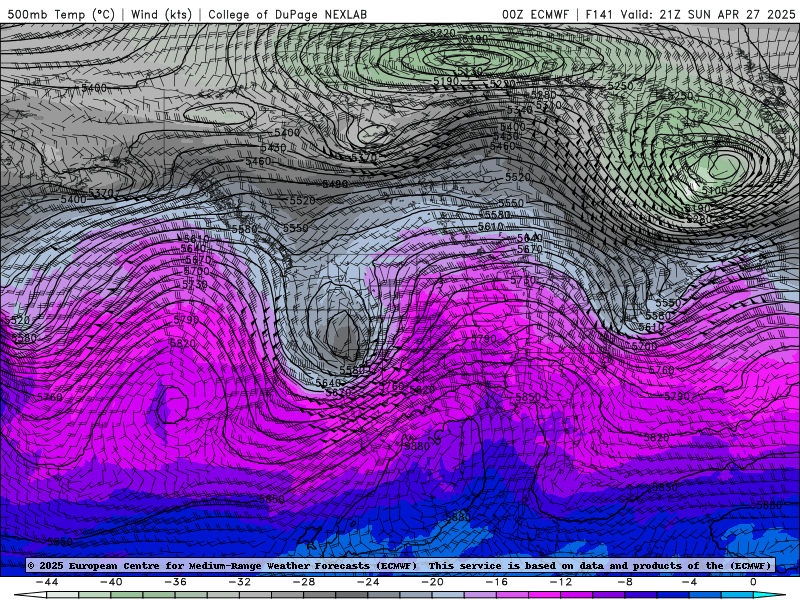Click the -4 label on the color scale
This screenshot has width=800, height=600.
(690, 582)
